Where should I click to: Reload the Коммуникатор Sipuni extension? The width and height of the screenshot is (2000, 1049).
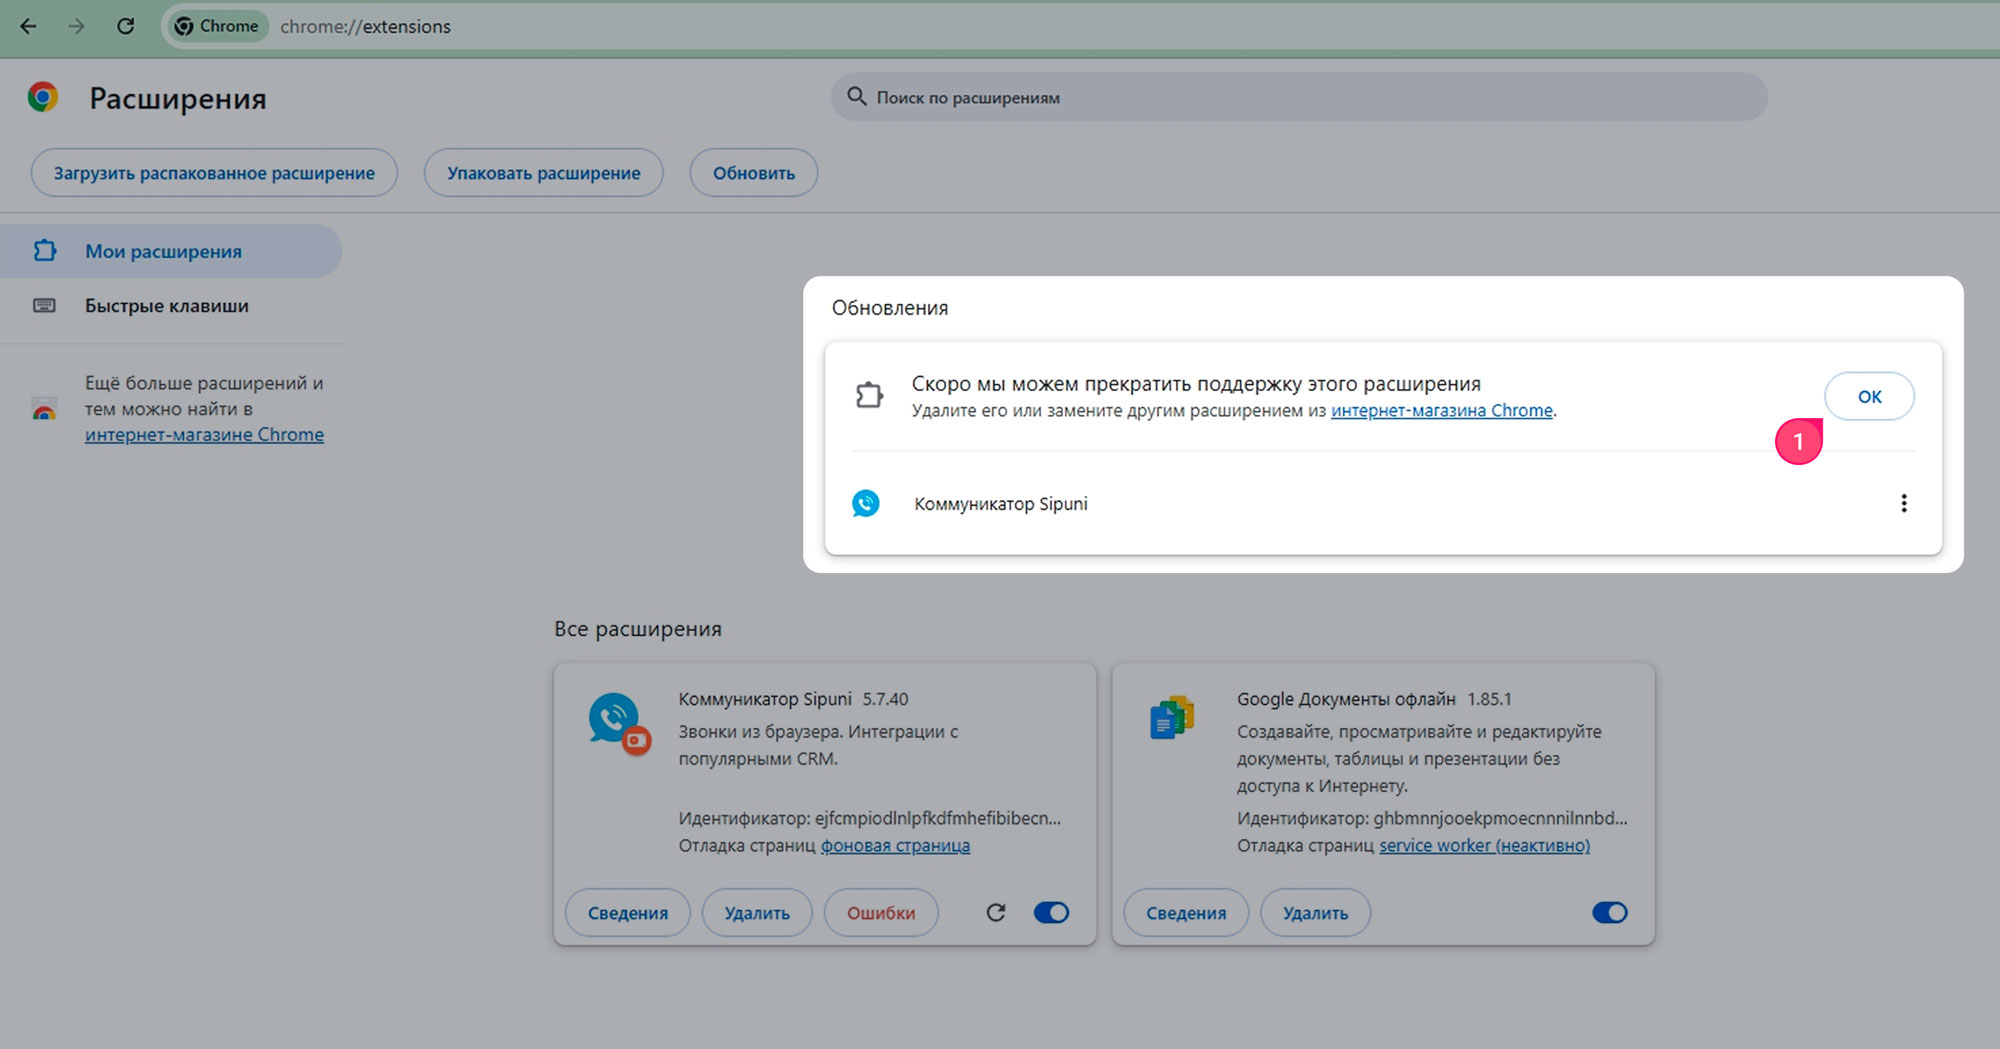[x=996, y=912]
